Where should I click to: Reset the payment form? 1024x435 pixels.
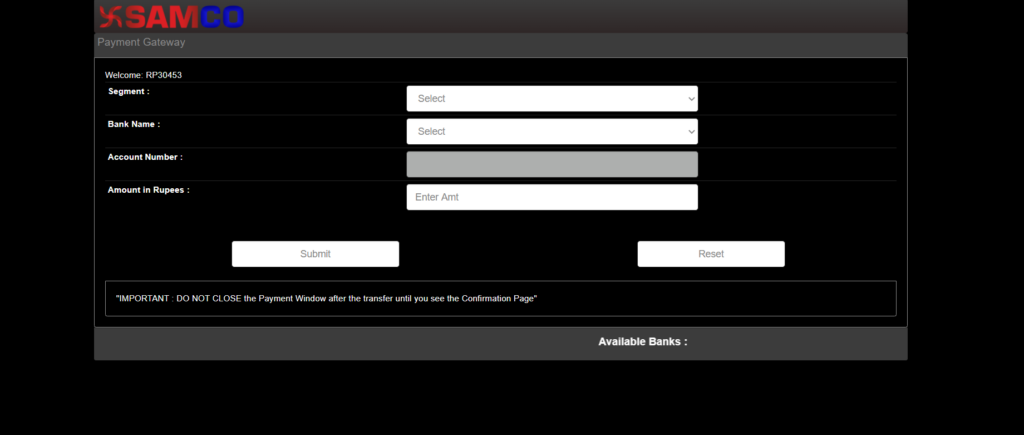click(x=711, y=254)
